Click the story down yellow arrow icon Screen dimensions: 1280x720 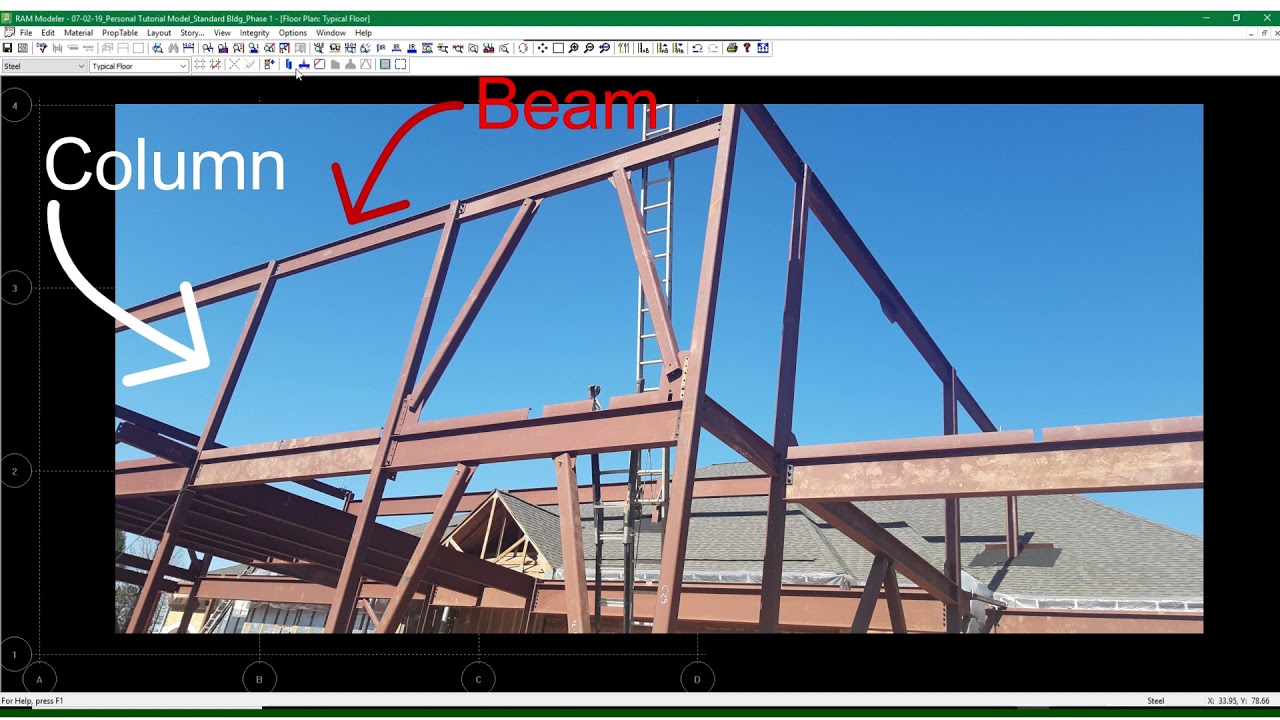(678, 48)
